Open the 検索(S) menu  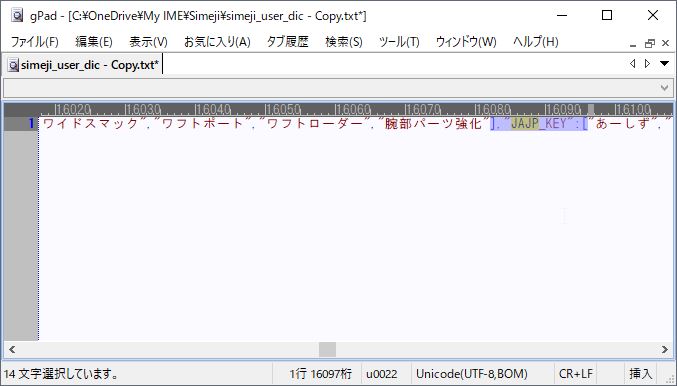344,42
